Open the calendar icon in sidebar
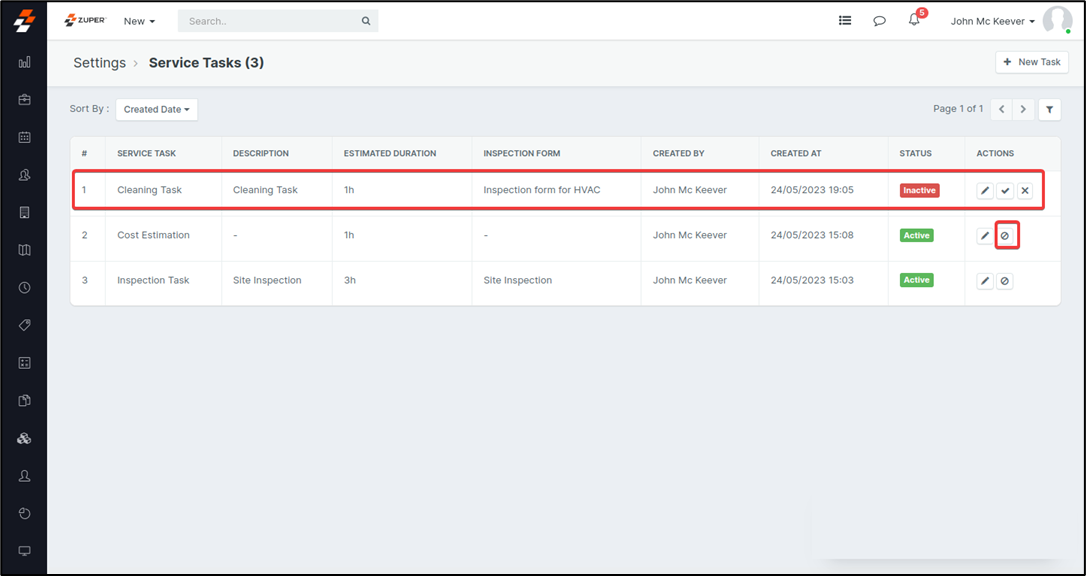 click(24, 137)
